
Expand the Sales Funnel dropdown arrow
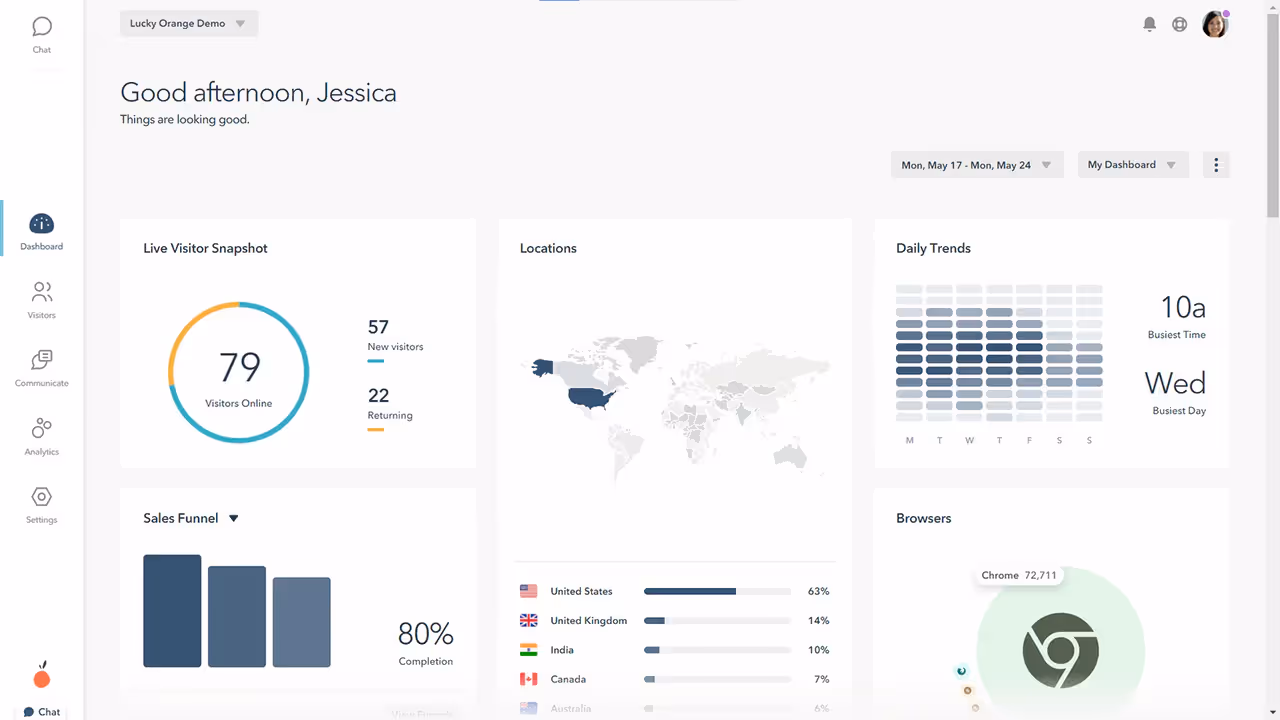pos(234,518)
